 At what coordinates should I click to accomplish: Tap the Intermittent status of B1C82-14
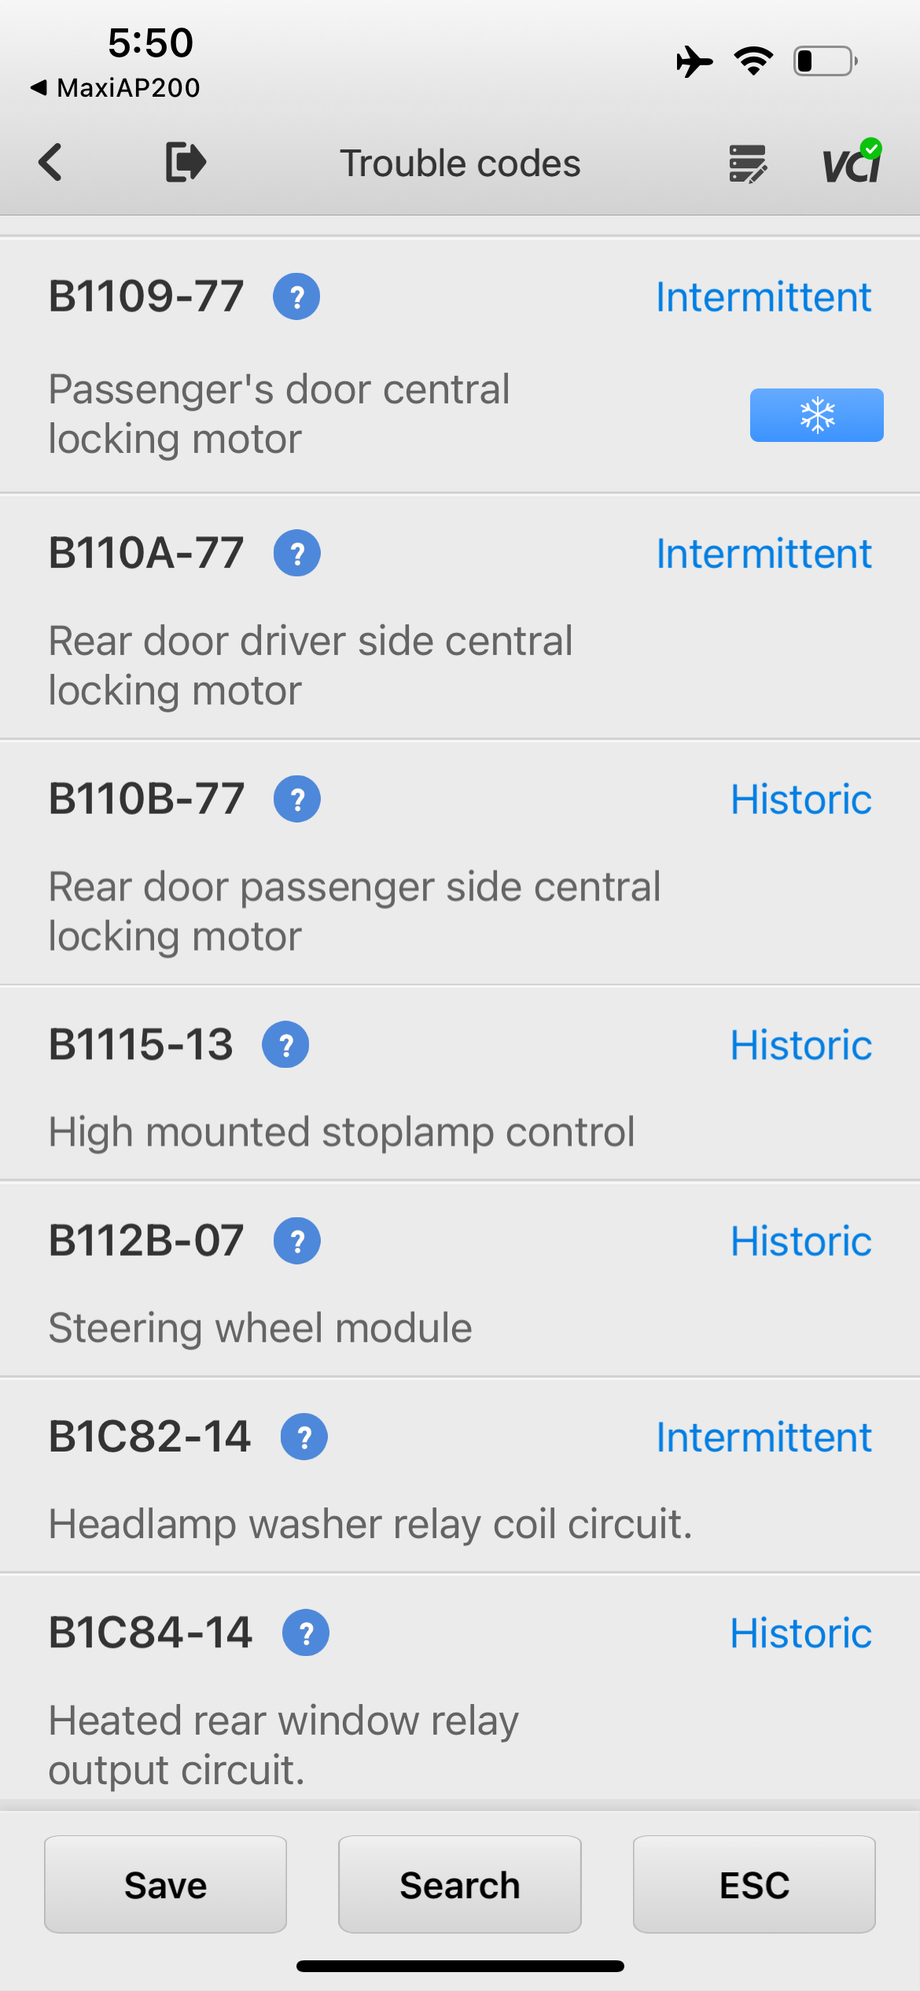pos(763,1437)
